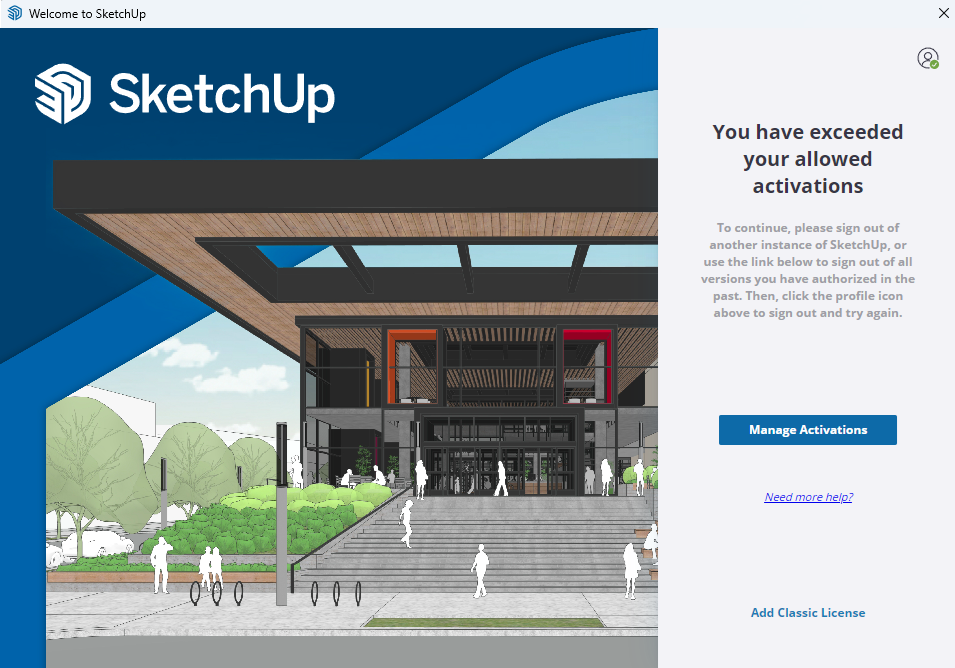Open the Need more help? link
The width and height of the screenshot is (955, 668).
pos(808,497)
